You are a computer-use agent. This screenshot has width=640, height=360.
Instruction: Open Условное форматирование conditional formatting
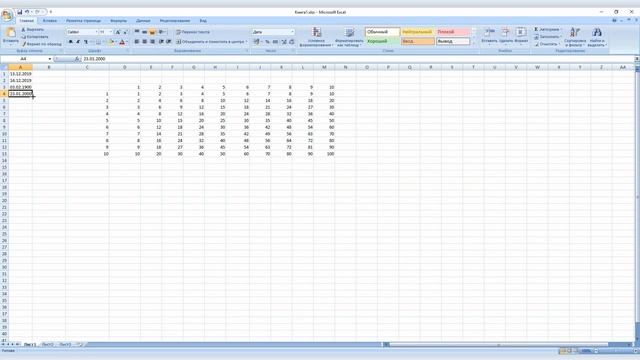pyautogui.click(x=316, y=37)
